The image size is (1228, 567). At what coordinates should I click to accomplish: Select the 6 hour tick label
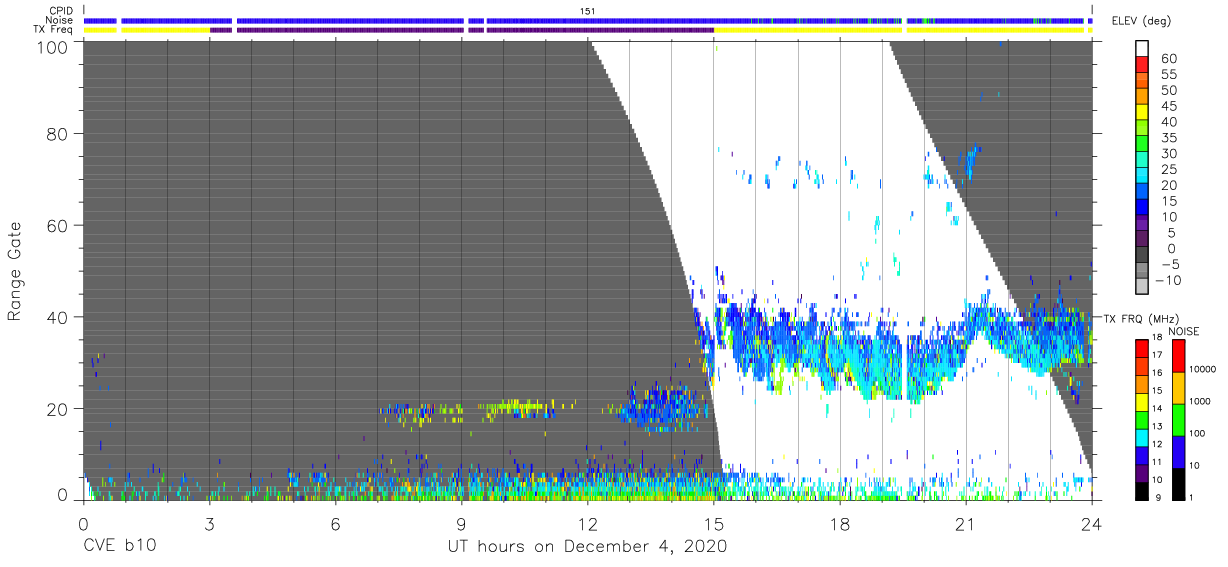click(335, 522)
